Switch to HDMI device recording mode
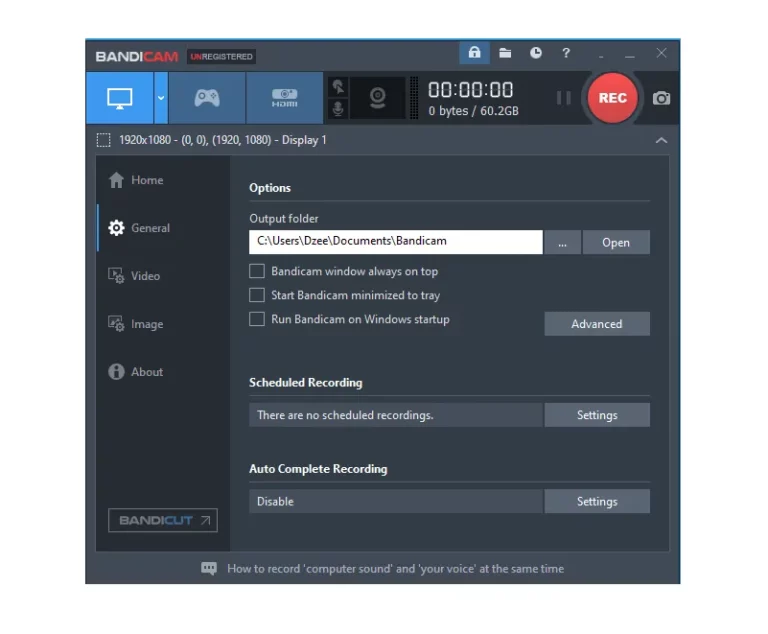Image resolution: width=768 pixels, height=634 pixels. (x=285, y=98)
